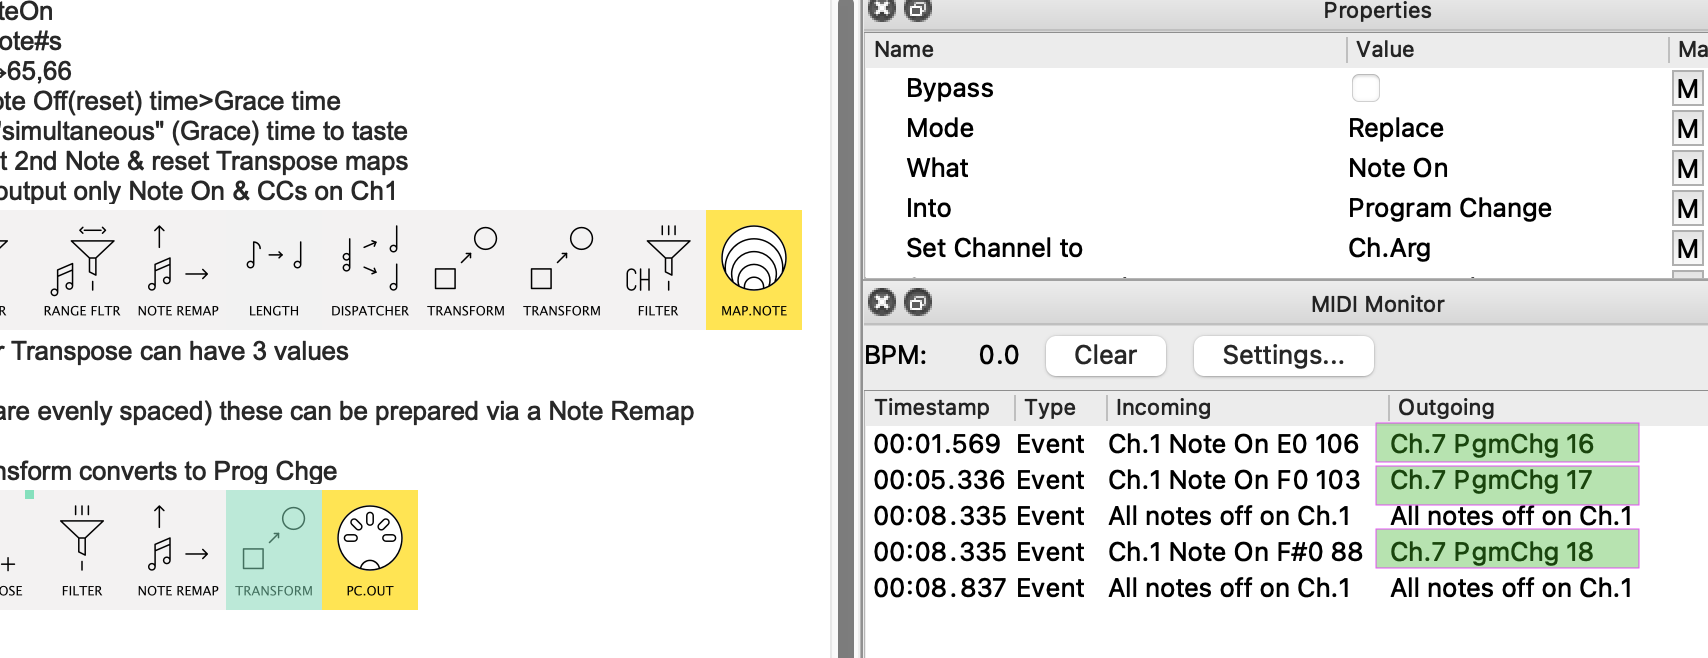1708x658 pixels.
Task: Click the highlighted green Transform module
Action: (274, 550)
